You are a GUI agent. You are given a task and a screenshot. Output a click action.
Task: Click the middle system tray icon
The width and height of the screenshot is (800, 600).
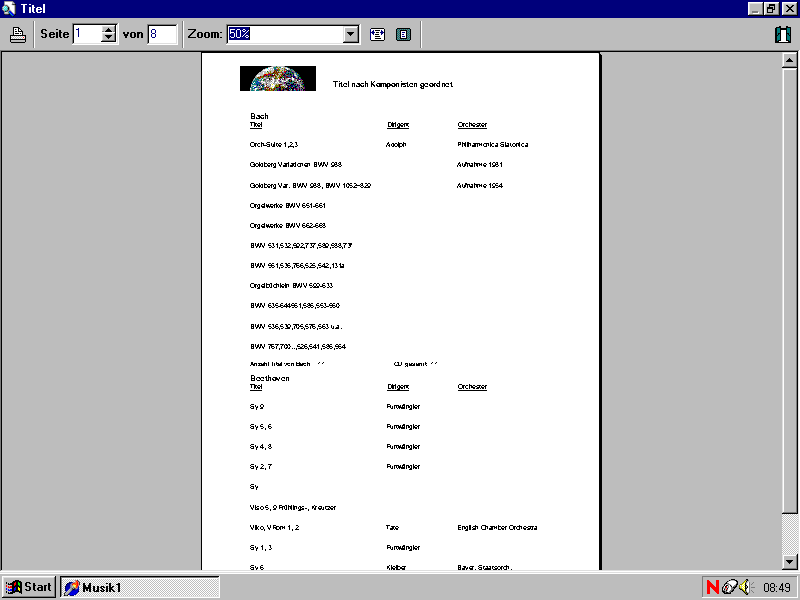(x=729, y=587)
